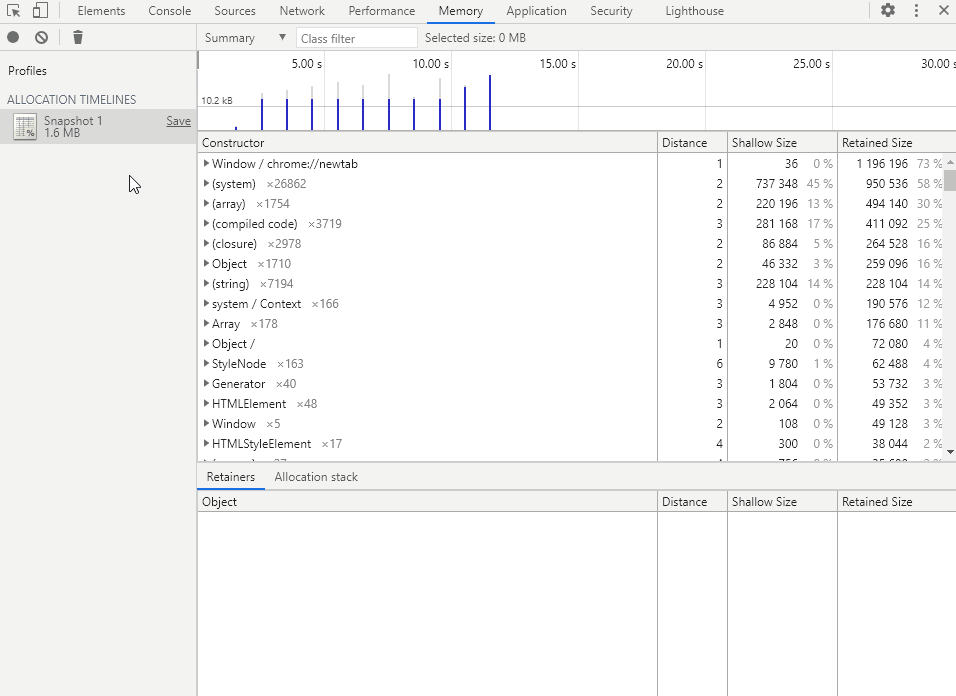Click the ALLOCATION TIMELINES section label
956x696 pixels.
tap(71, 99)
